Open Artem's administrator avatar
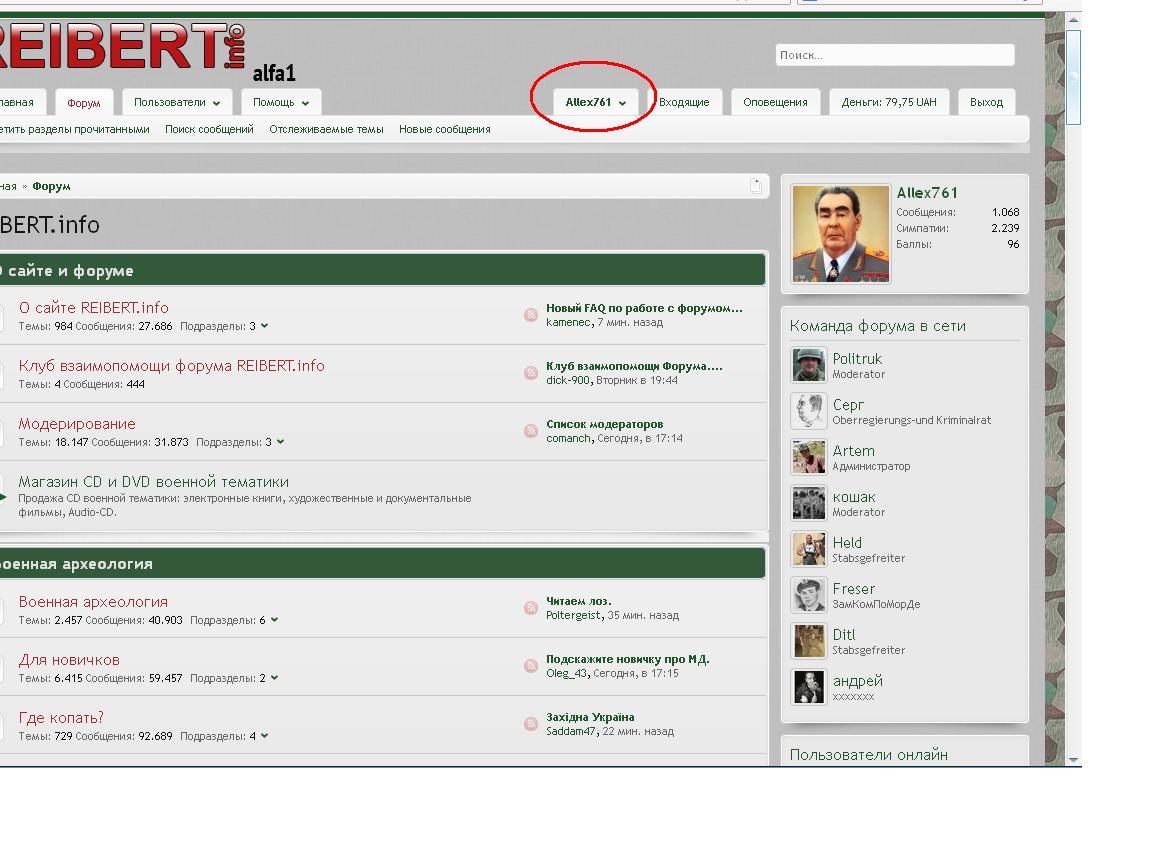This screenshot has height=864, width=1152. tap(809, 458)
